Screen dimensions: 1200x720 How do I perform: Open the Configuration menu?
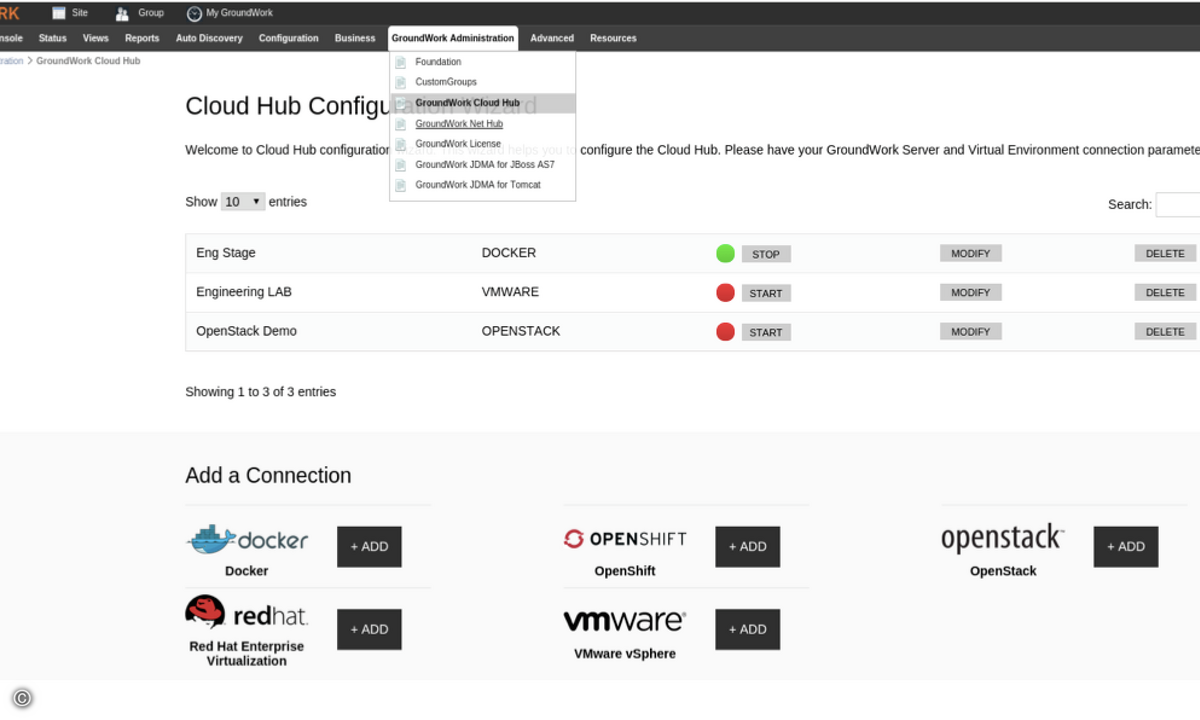(289, 38)
